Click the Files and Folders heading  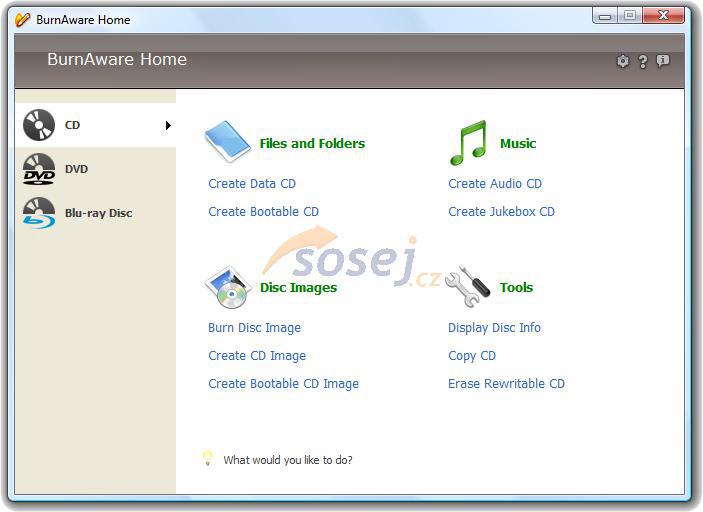click(312, 143)
